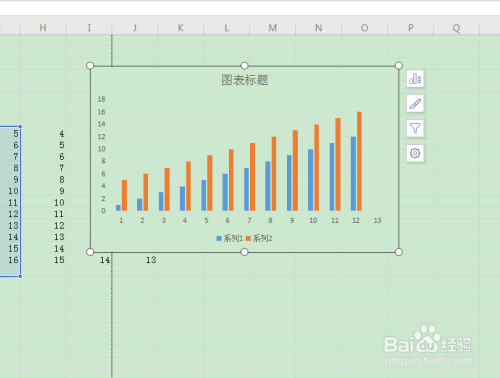Select column H cell containing 10
The image size is (500, 378).
(x=43, y=203)
